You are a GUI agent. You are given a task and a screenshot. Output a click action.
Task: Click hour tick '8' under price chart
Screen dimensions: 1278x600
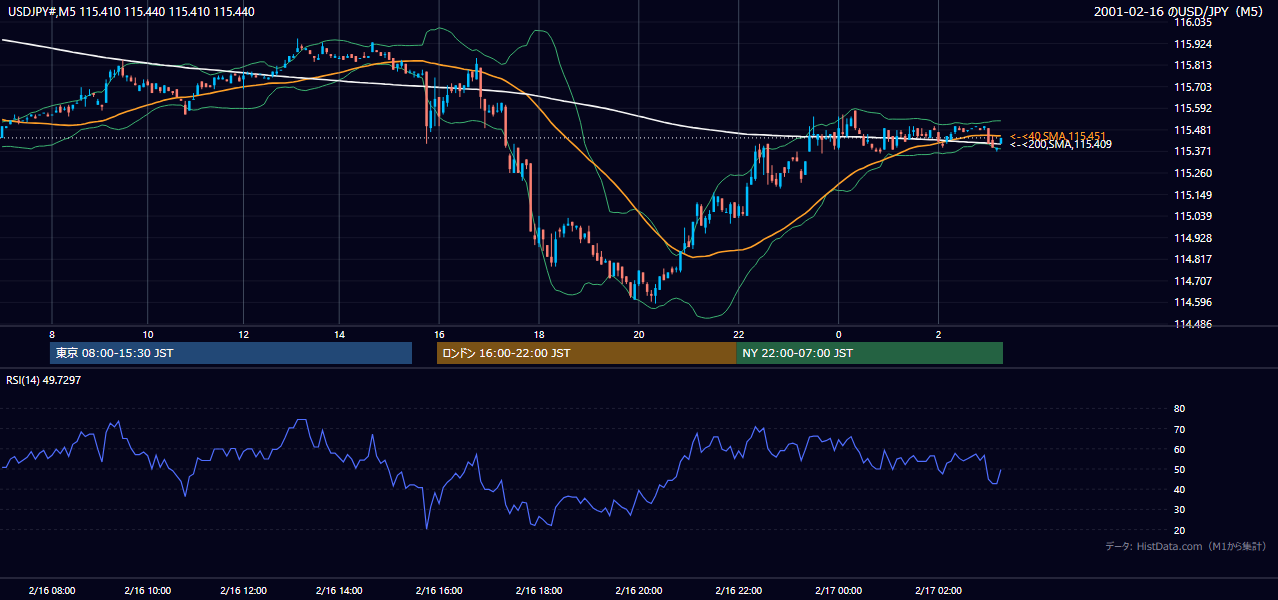click(52, 334)
